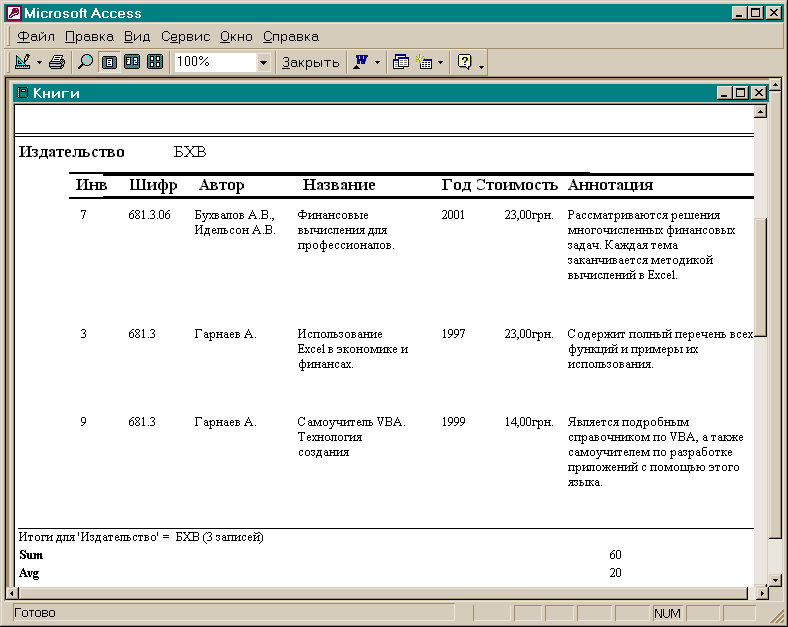Viewport: 788px width, 627px height.
Task: Click the Издательство label
Action: [72, 152]
